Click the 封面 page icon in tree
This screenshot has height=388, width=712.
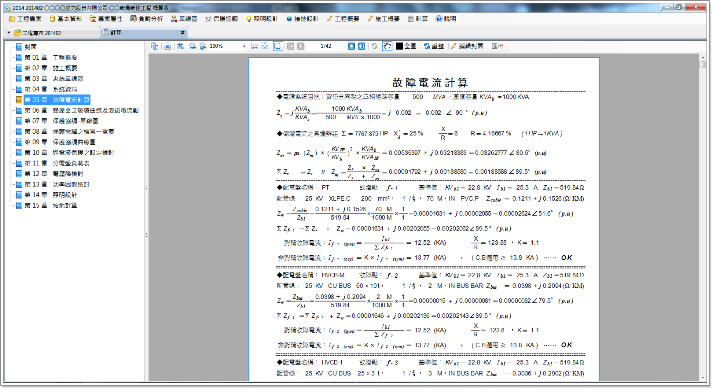click(19, 47)
